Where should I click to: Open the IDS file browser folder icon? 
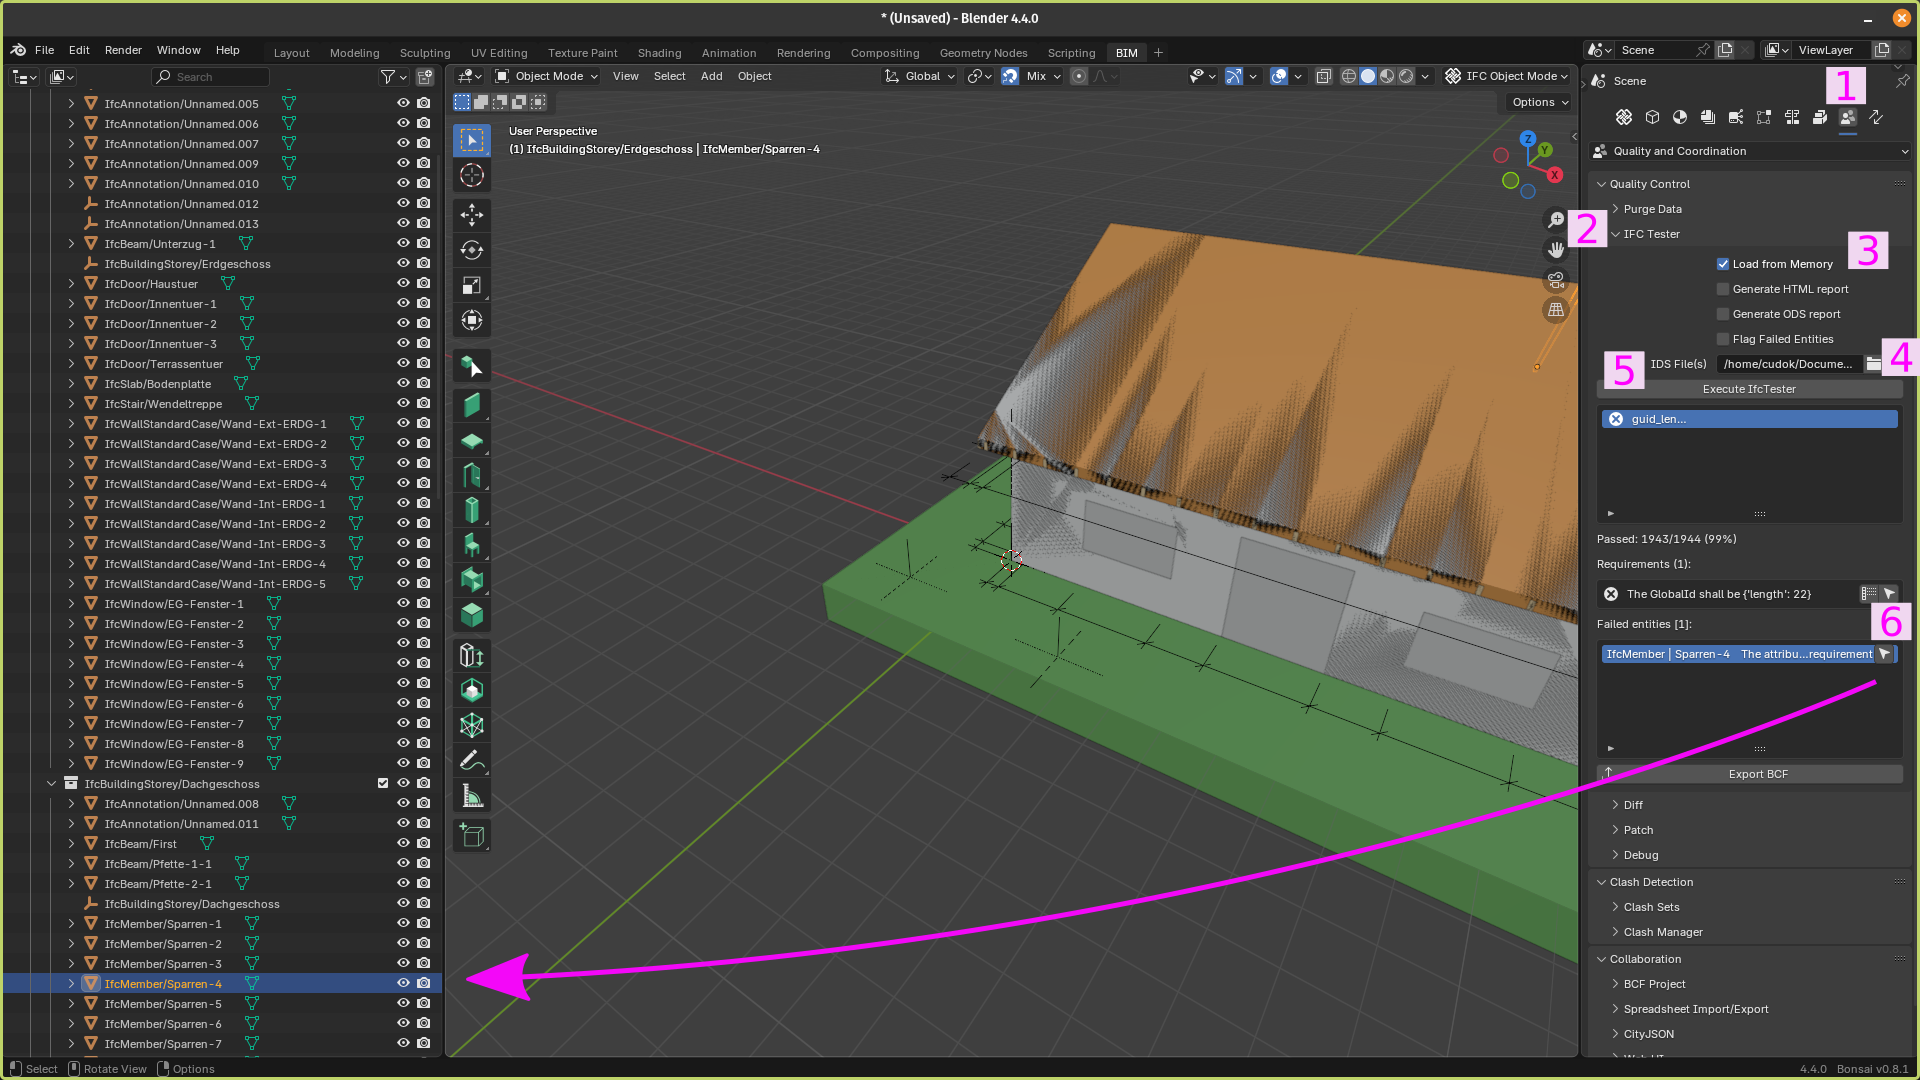(1873, 364)
